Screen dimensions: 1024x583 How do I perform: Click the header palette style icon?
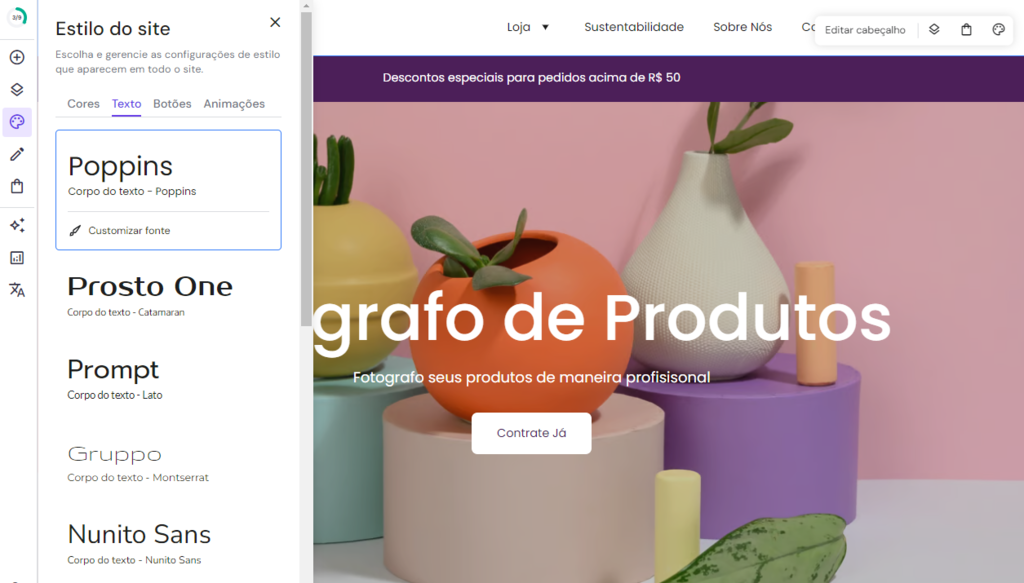click(x=999, y=29)
